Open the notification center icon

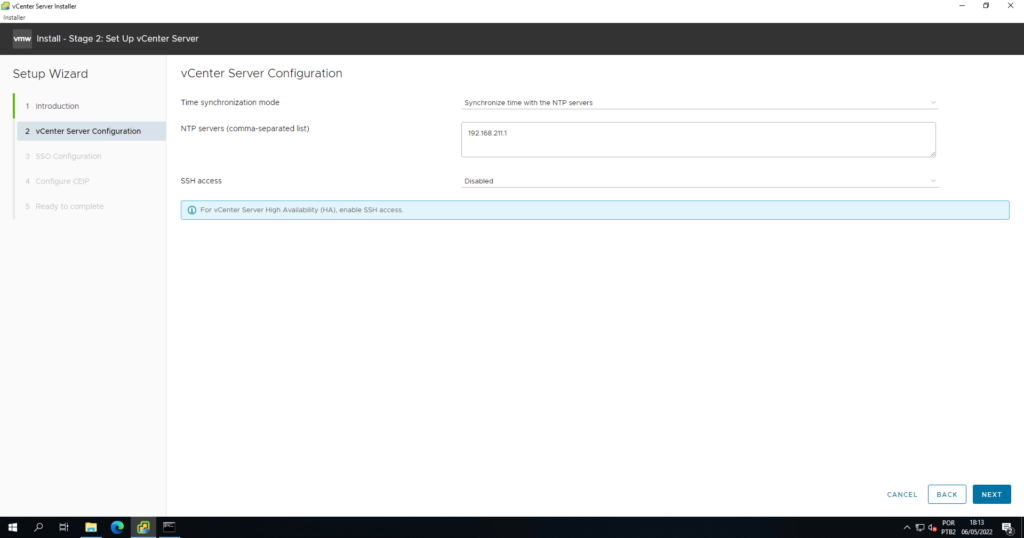coord(1008,528)
